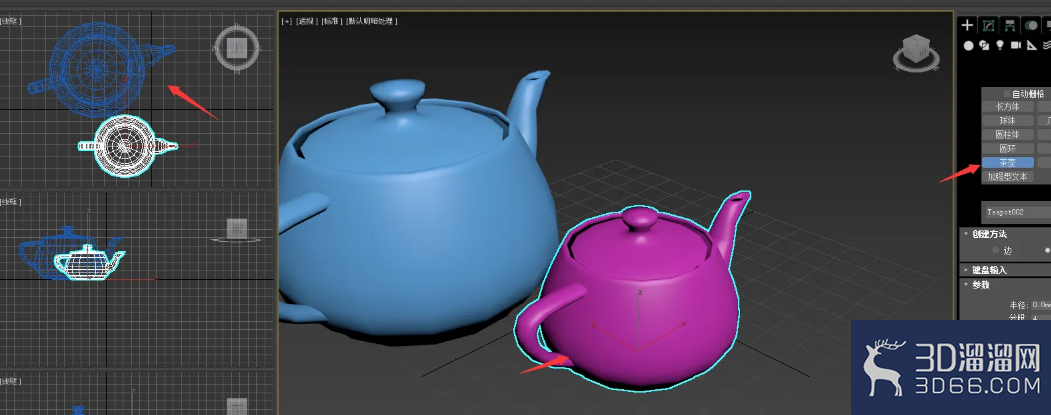The width and height of the screenshot is (1051, 415).
Task: Open the 标准 viewport shading menu
Action: coord(331,21)
